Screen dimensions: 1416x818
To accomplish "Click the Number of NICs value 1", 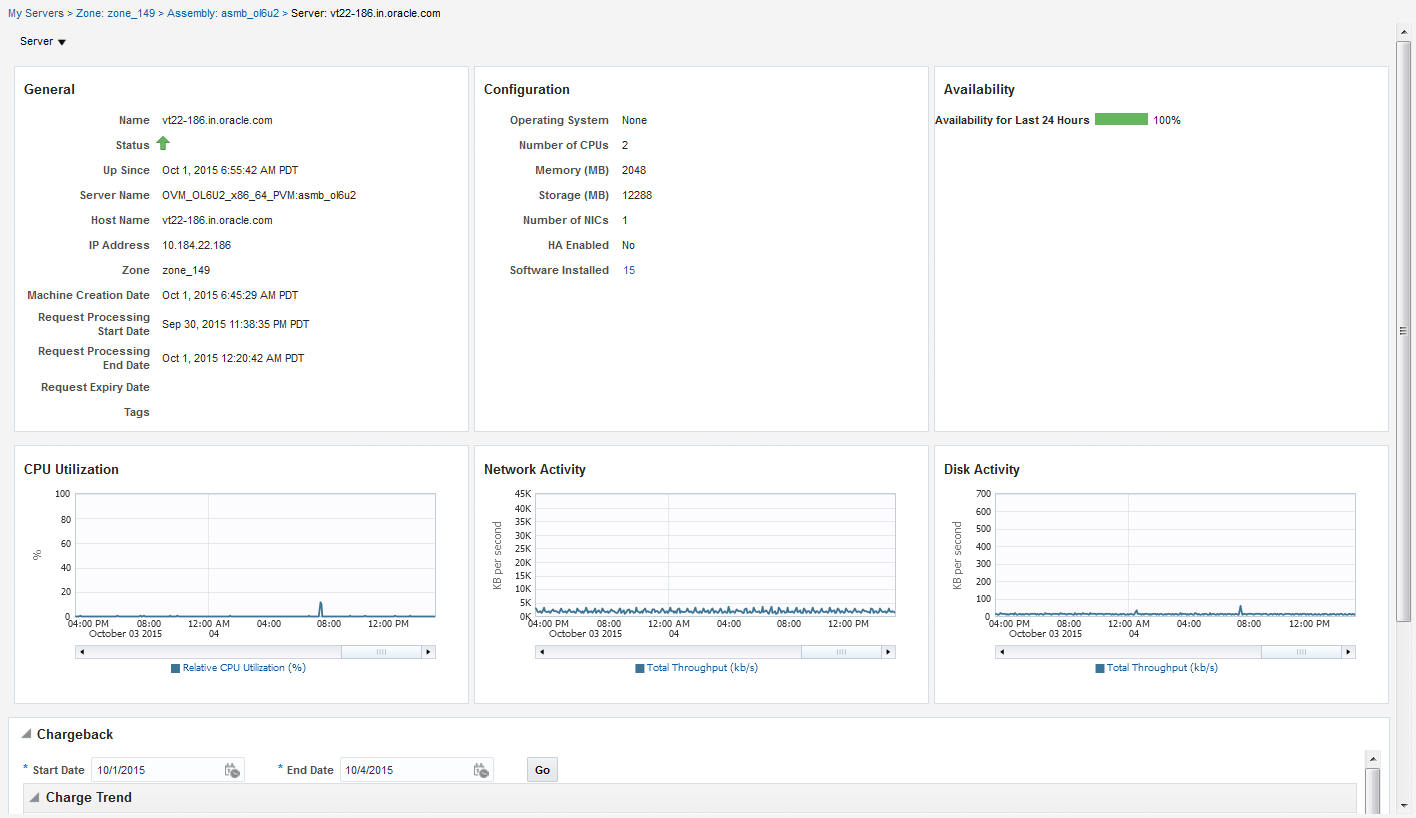I will click(x=625, y=220).
